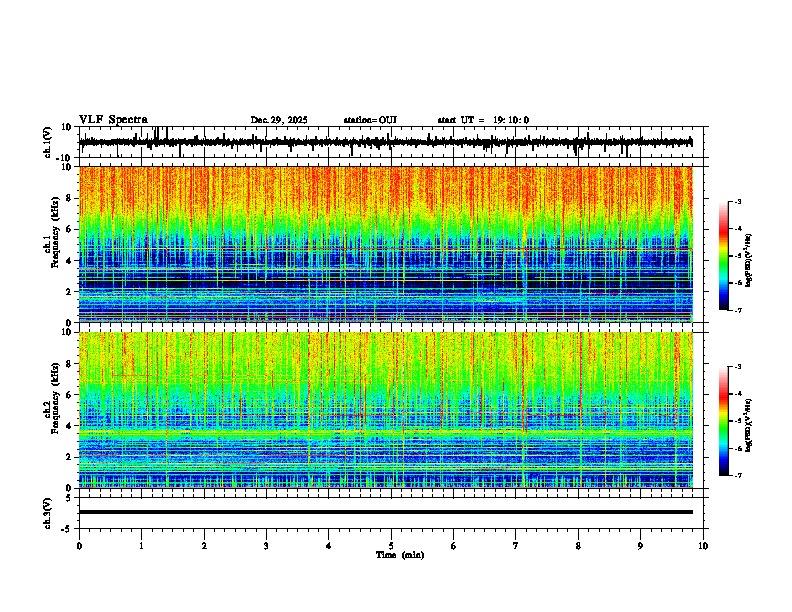This screenshot has height=612, width=792.
Task: Click the '-7' label on ch.1 color bar
Action: 738,310
